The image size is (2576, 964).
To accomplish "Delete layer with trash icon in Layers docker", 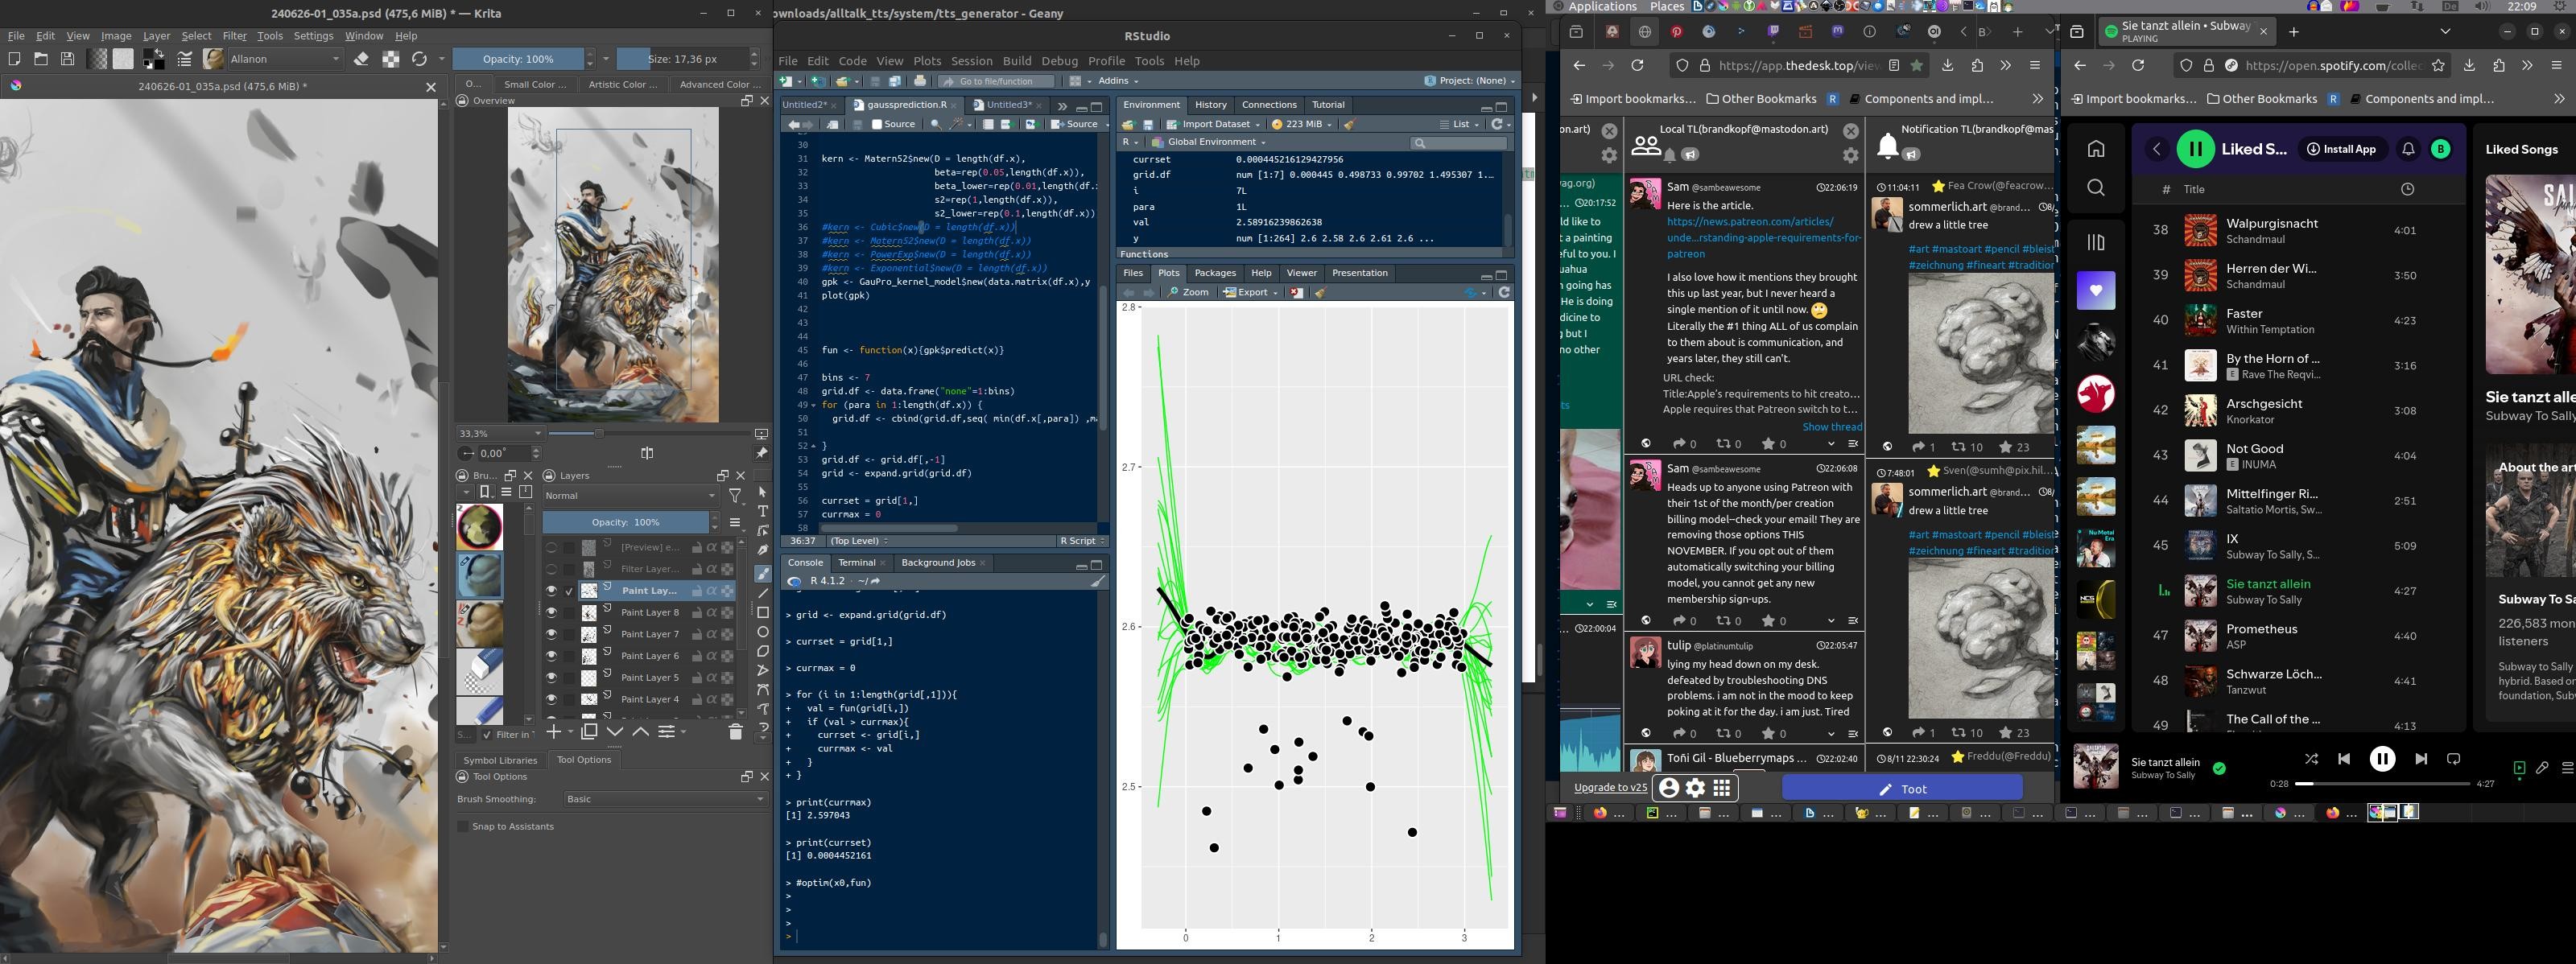I will 735,732.
